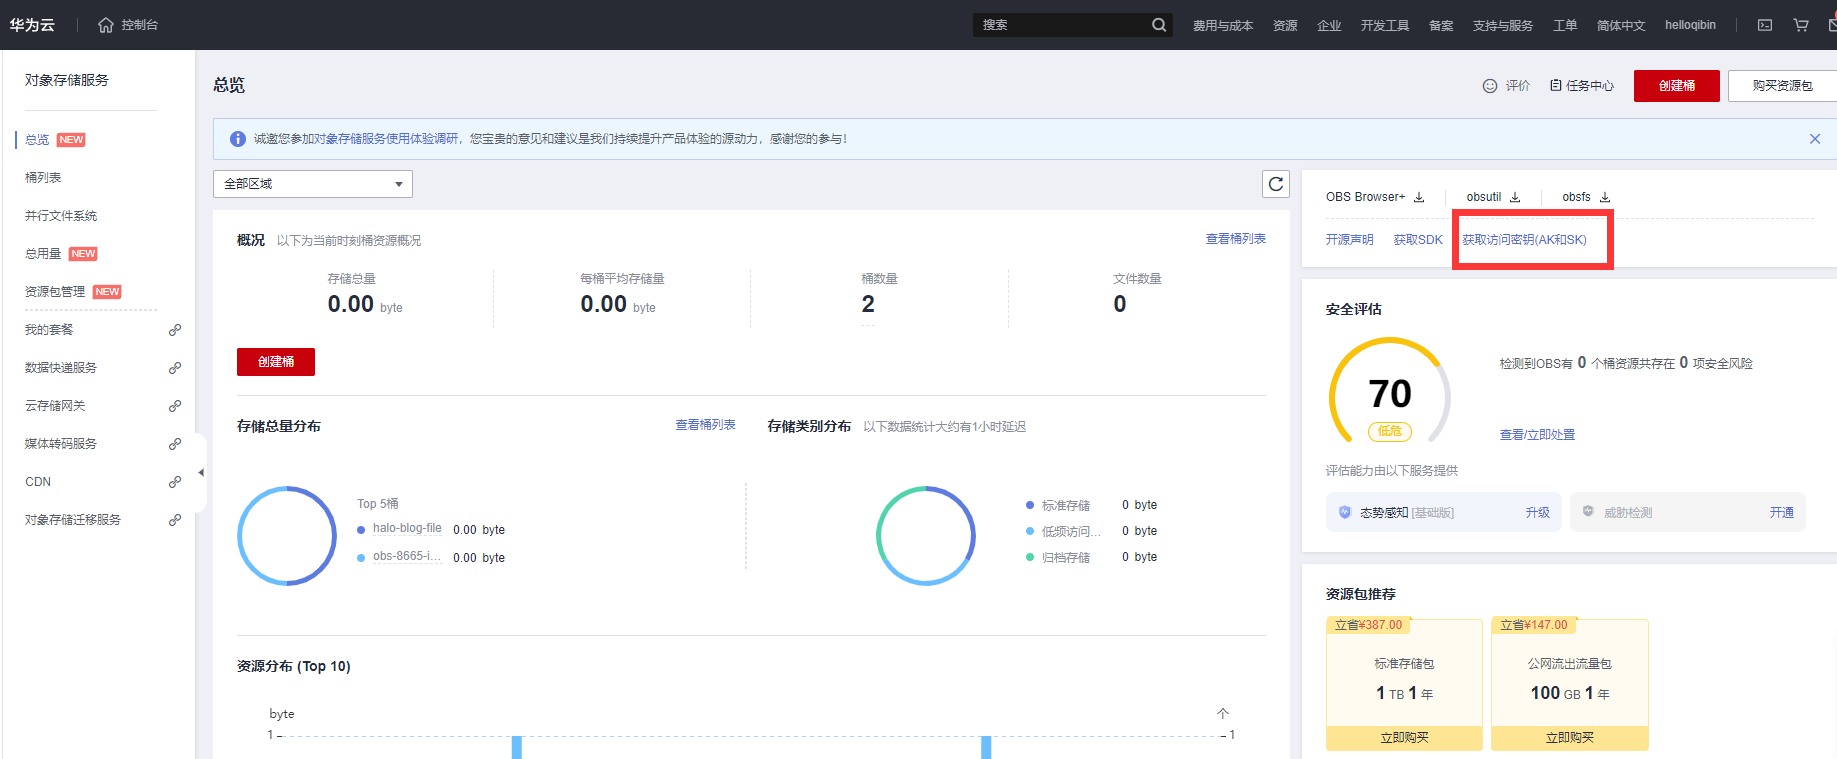Click 开通 for 威胁检测
The height and width of the screenshot is (759, 1837).
pyautogui.click(x=1782, y=513)
